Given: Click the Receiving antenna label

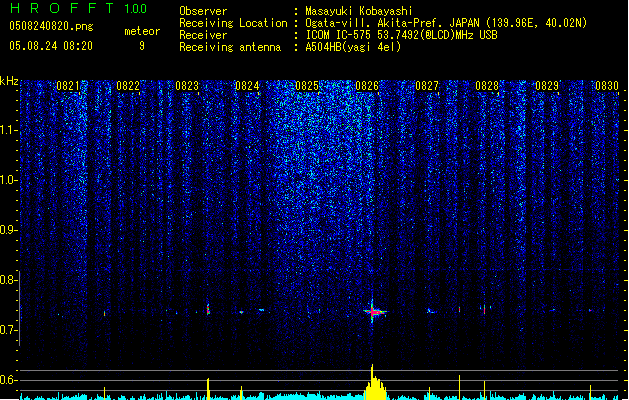Looking at the screenshot, I should coord(230,47).
